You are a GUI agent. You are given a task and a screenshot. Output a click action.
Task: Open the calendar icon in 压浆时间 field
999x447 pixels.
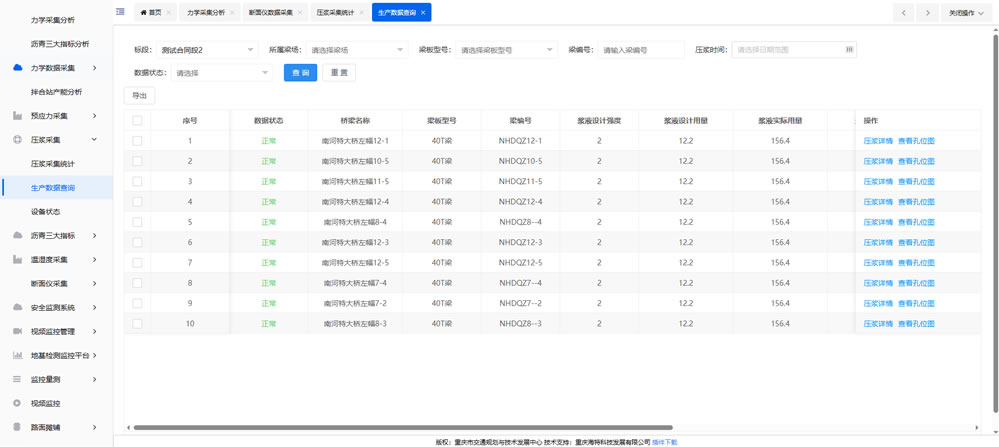[849, 49]
